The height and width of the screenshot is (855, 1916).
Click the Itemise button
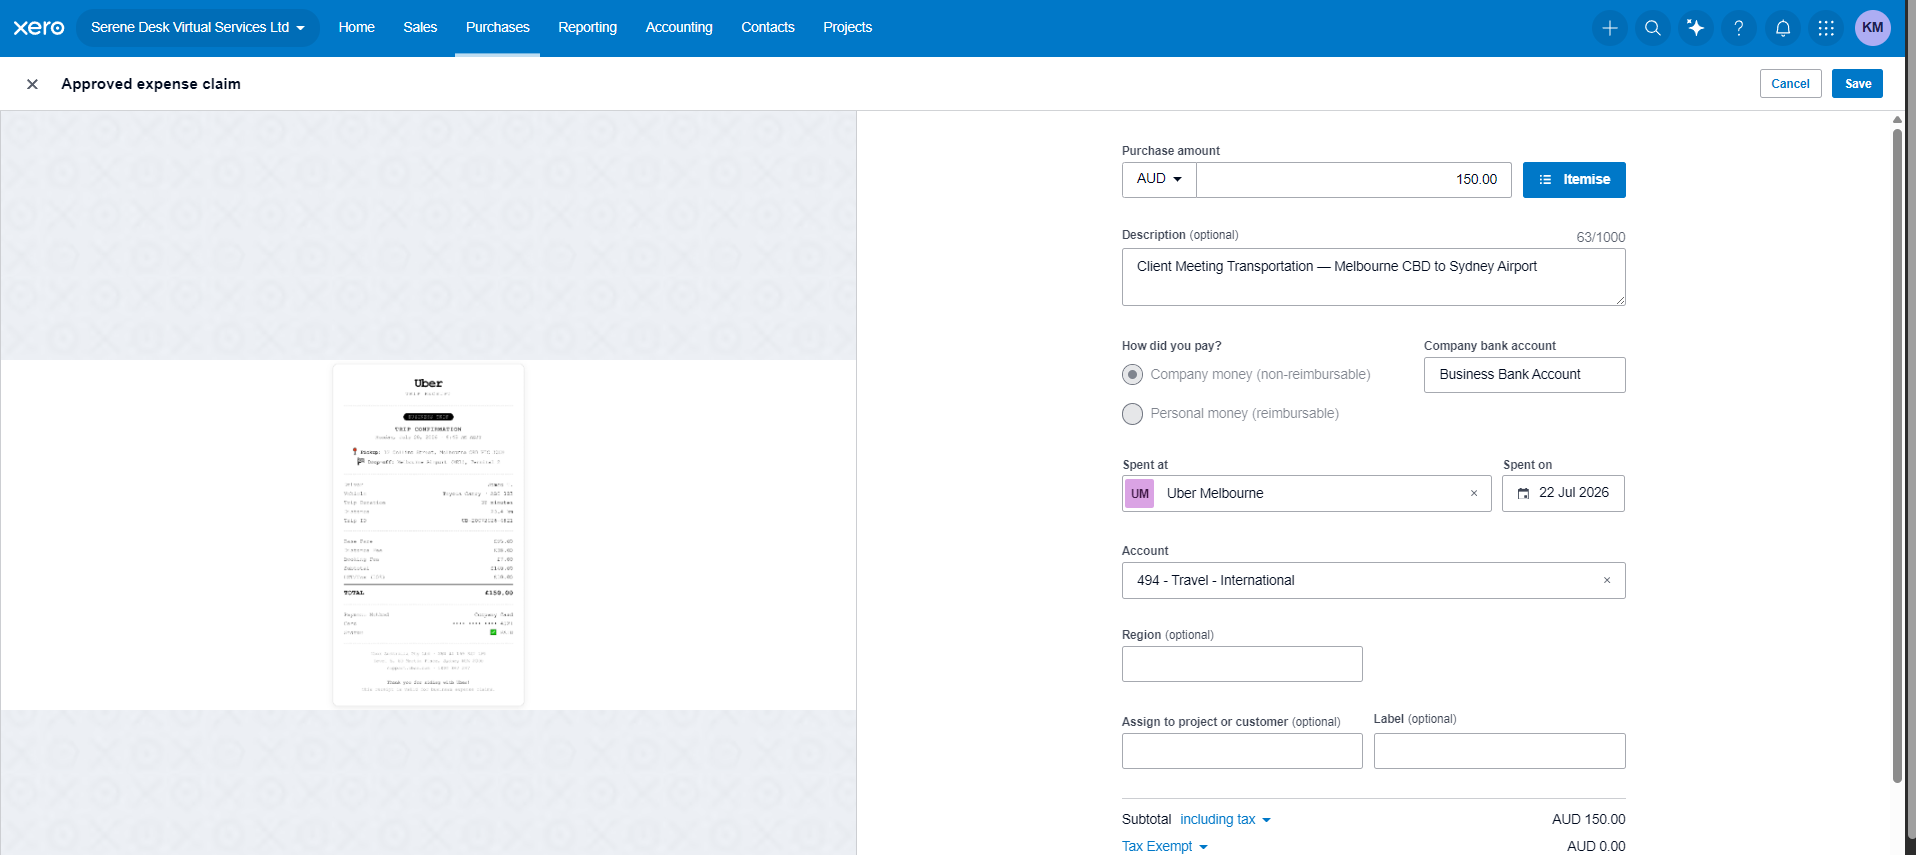1574,180
